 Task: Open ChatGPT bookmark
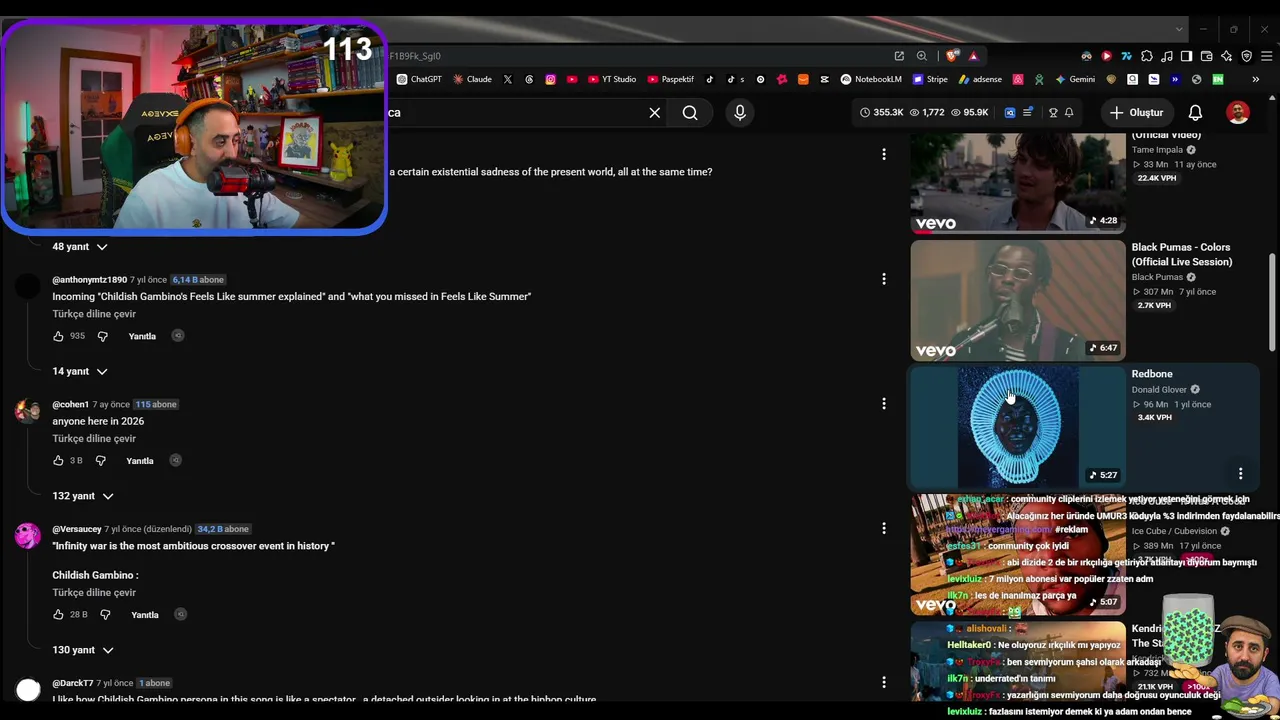click(x=419, y=79)
